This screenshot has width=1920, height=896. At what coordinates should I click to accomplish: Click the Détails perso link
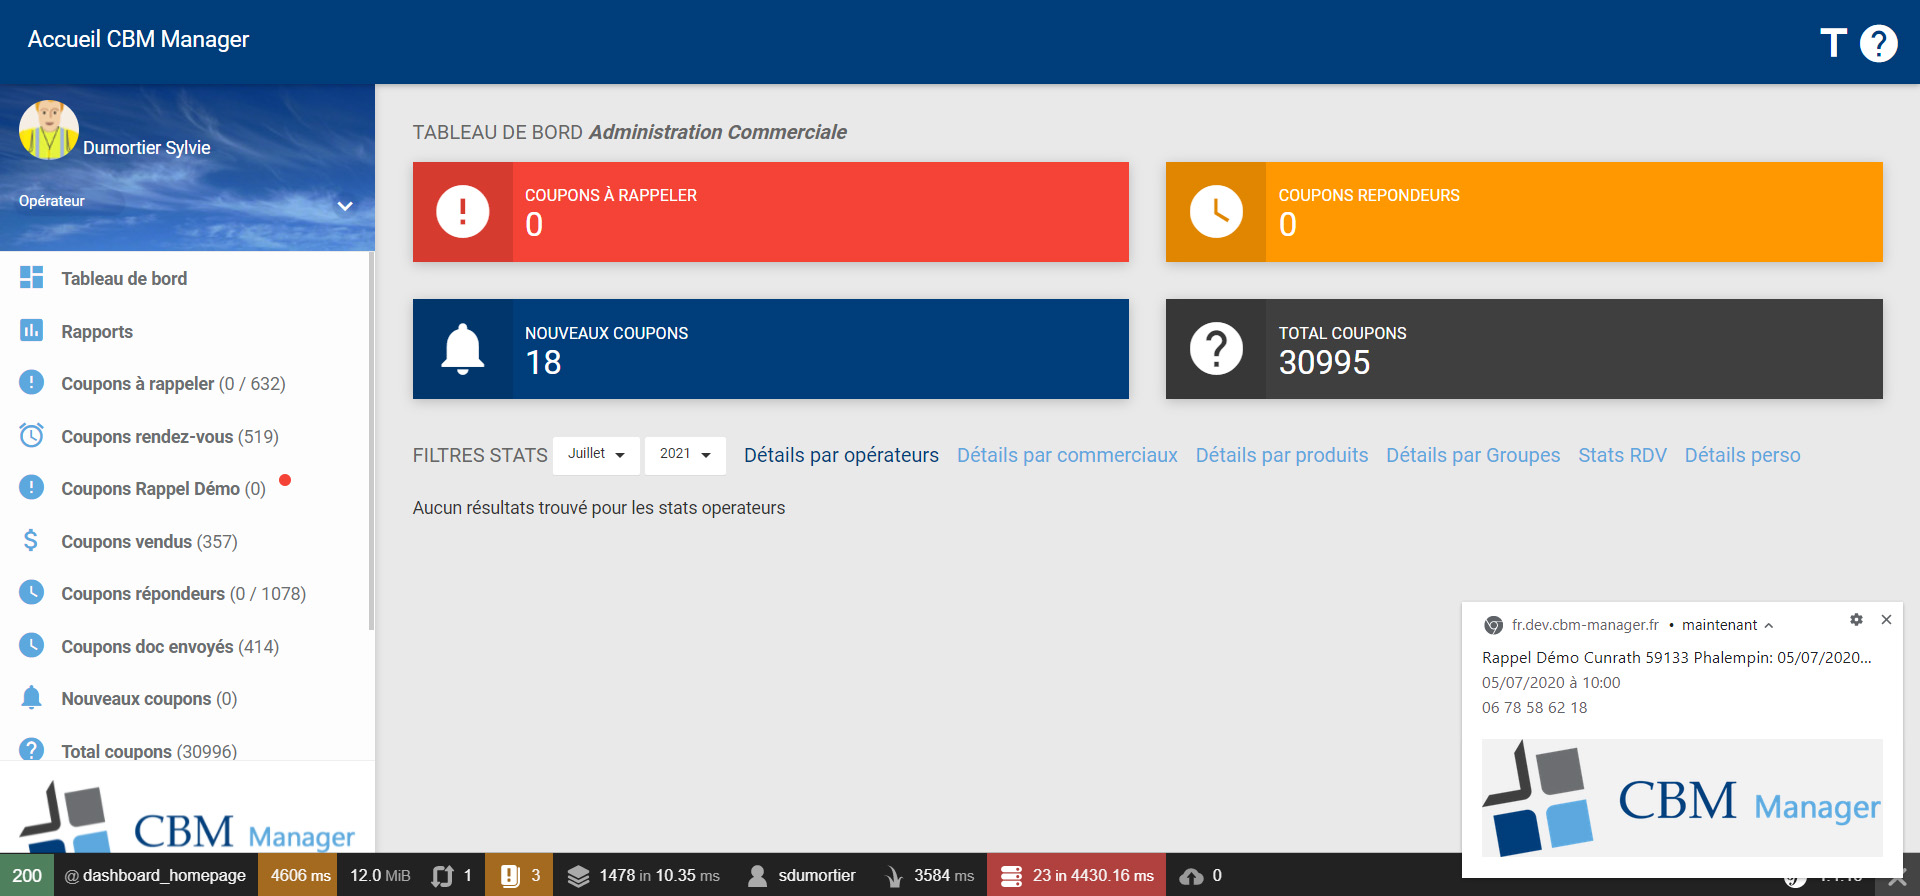point(1742,456)
